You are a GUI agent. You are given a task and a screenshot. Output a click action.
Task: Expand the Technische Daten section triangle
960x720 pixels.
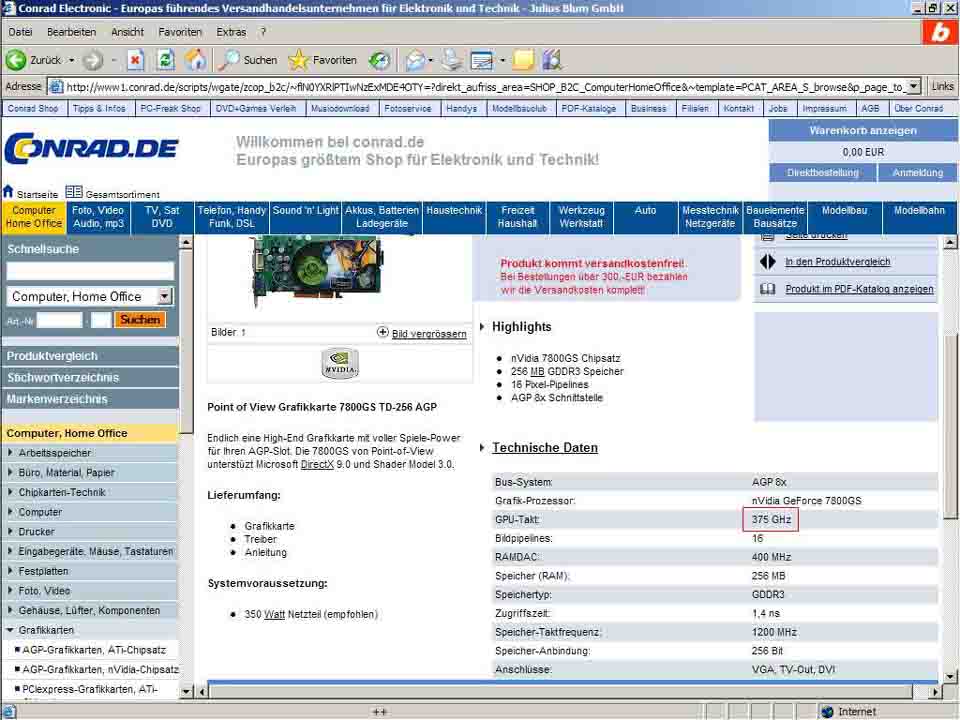(x=482, y=448)
